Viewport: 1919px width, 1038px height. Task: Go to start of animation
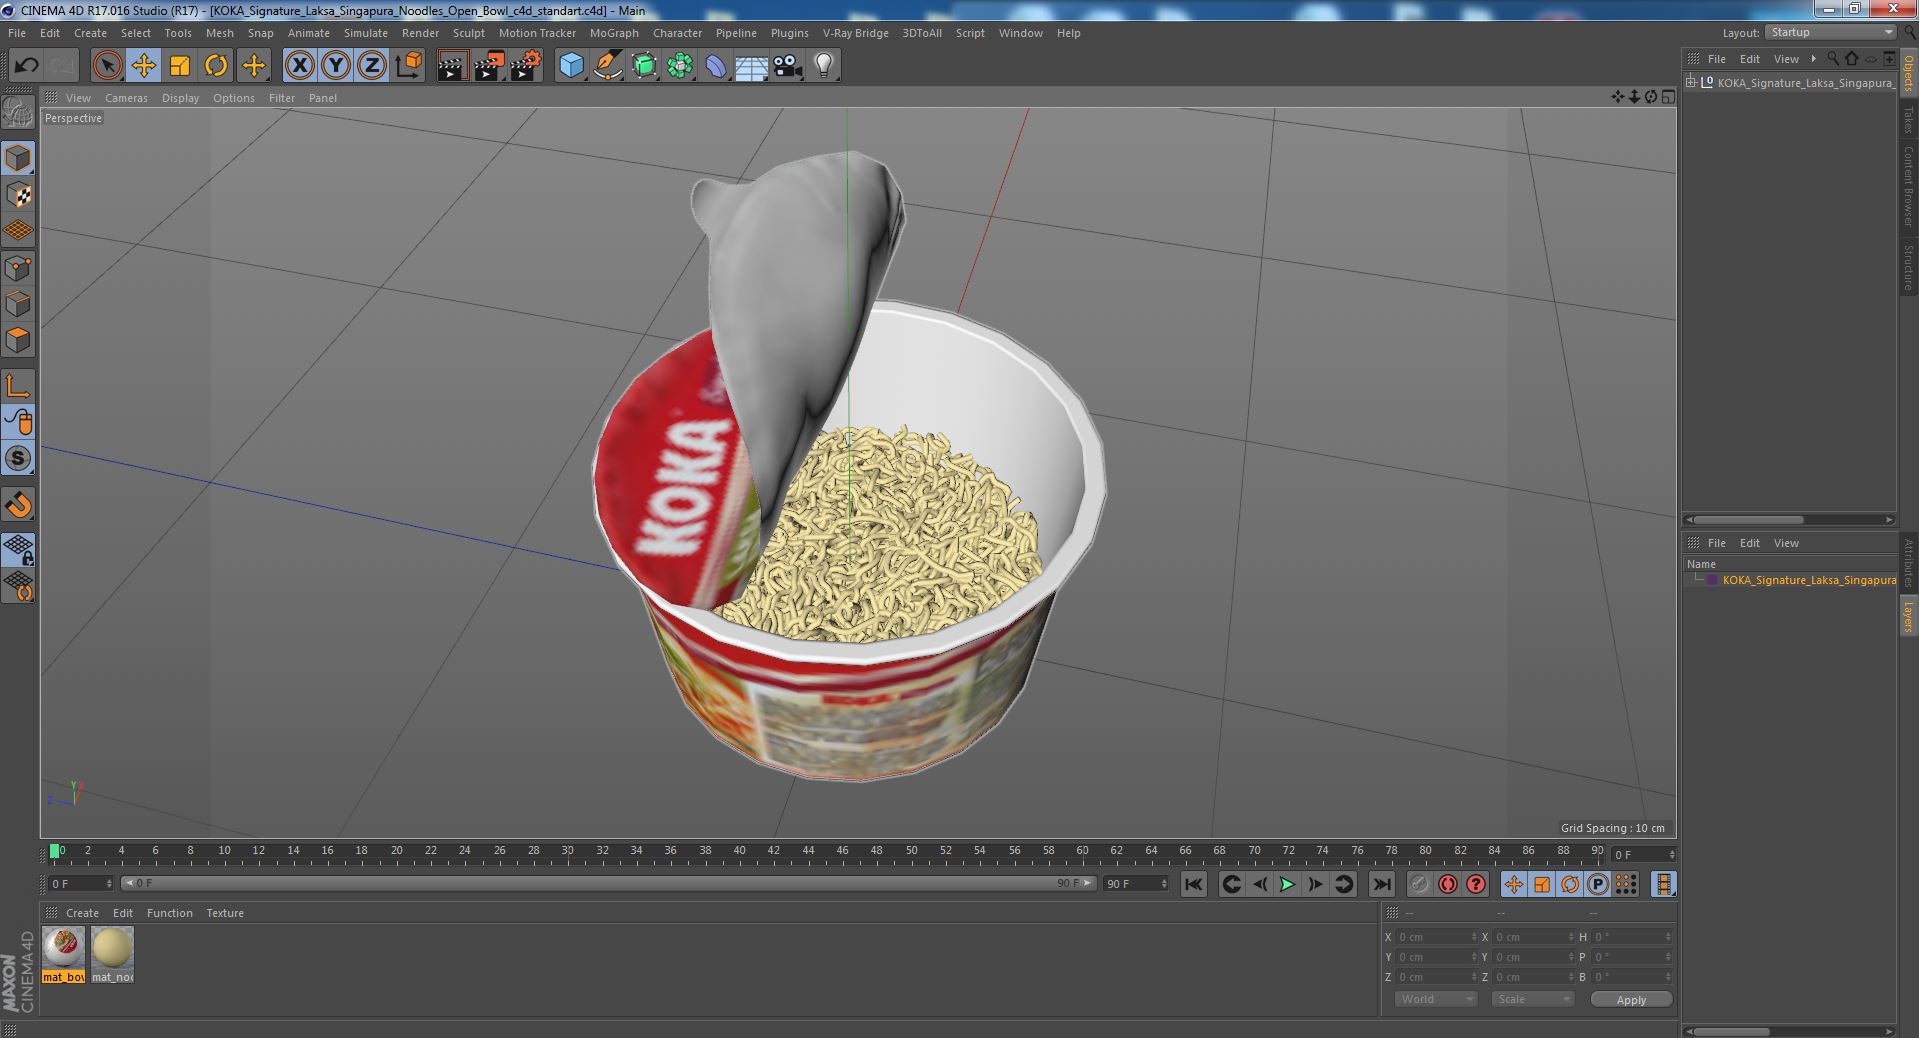pos(1193,884)
